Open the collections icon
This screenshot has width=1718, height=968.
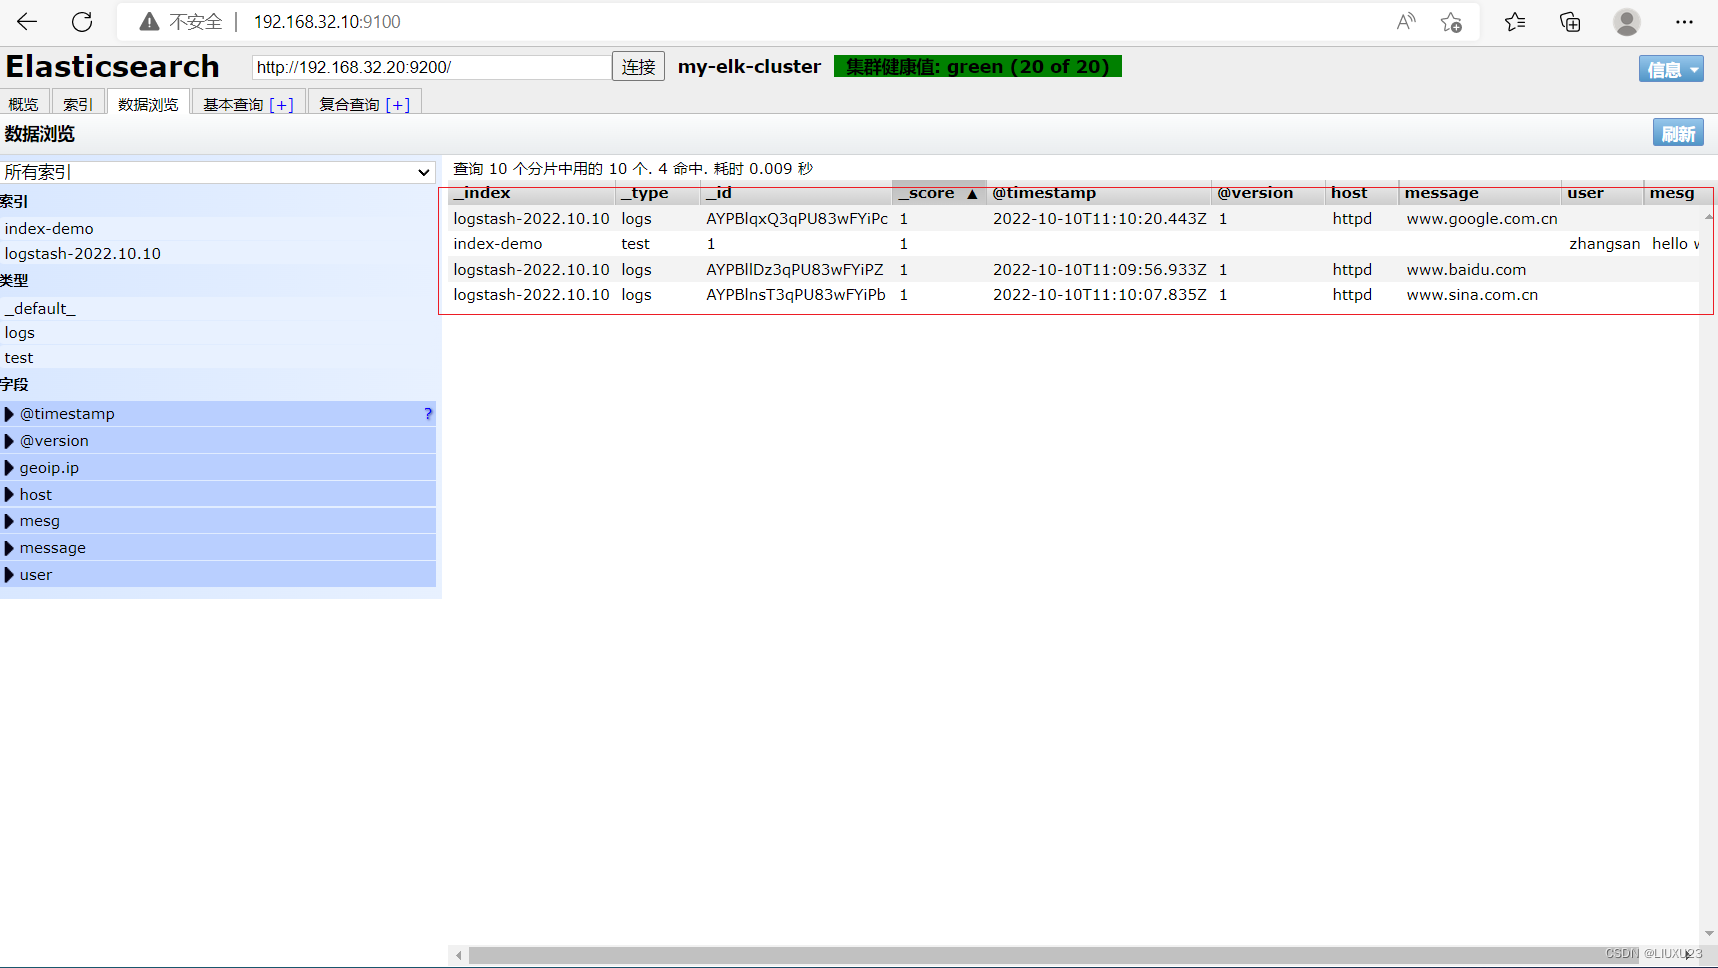pyautogui.click(x=1570, y=21)
